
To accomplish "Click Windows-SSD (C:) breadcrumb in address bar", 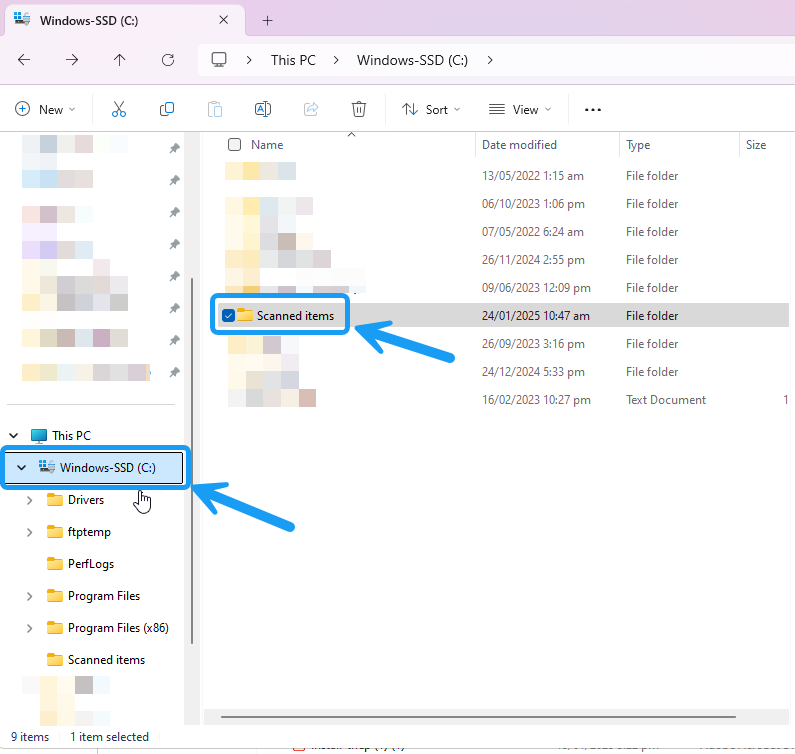I will pyautogui.click(x=412, y=60).
